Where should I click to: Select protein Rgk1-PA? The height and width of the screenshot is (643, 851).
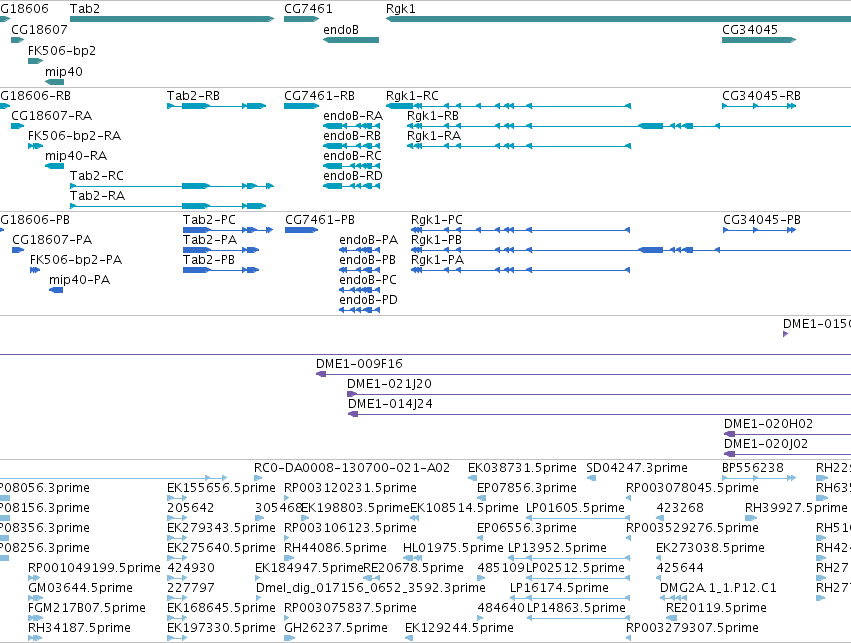pyautogui.click(x=437, y=260)
